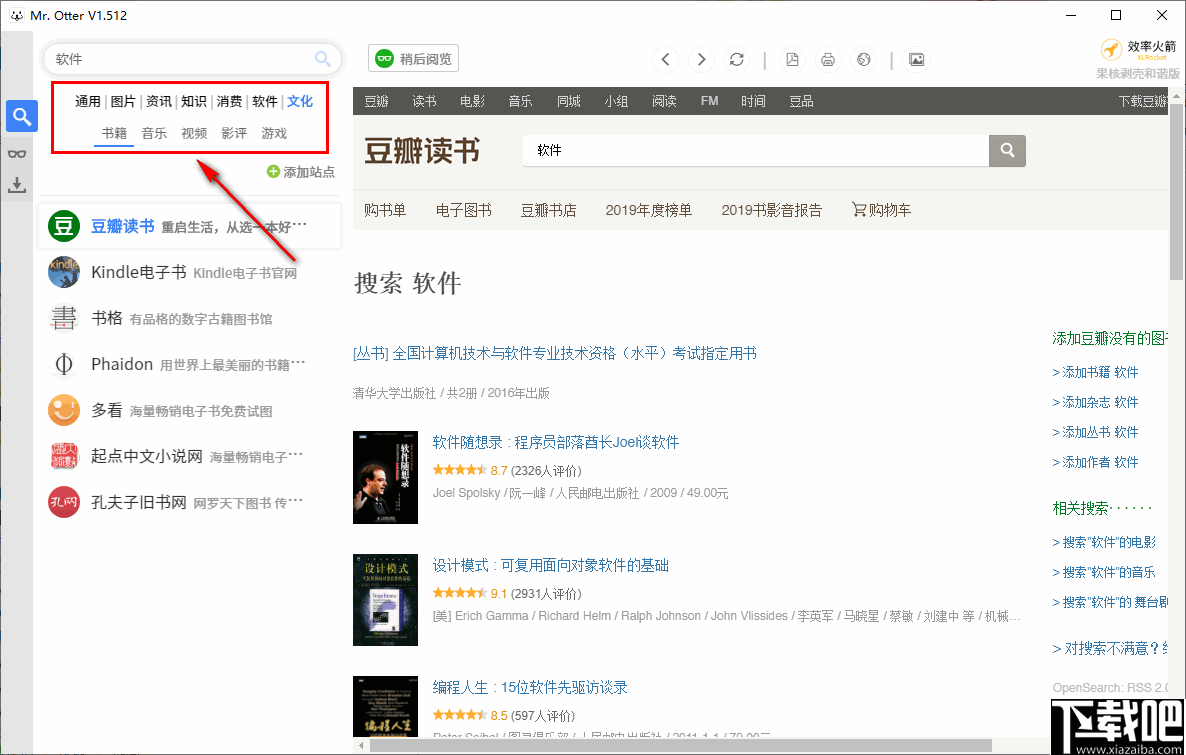Click the magnifier icon in the Mr. Otter search box
The height and width of the screenshot is (755, 1186).
323,59
